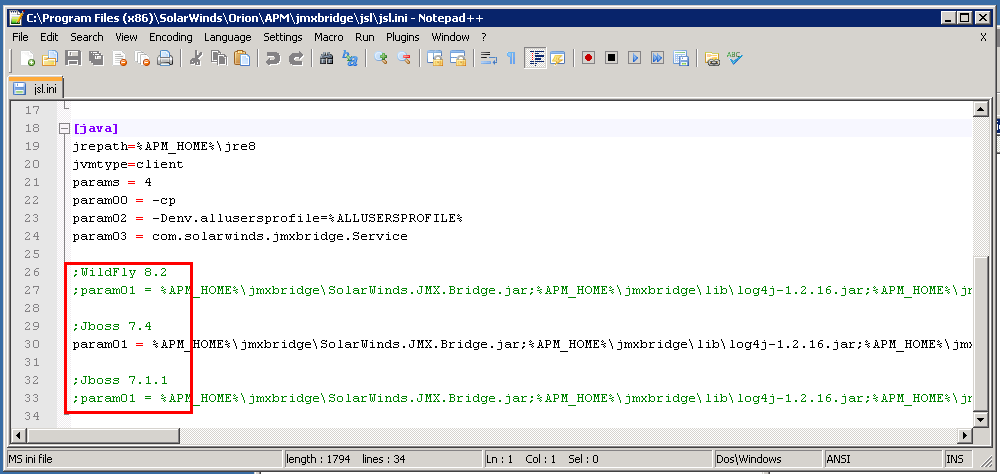Zoom out with the magnifier minus icon
1000x474 pixels.
coord(404,59)
